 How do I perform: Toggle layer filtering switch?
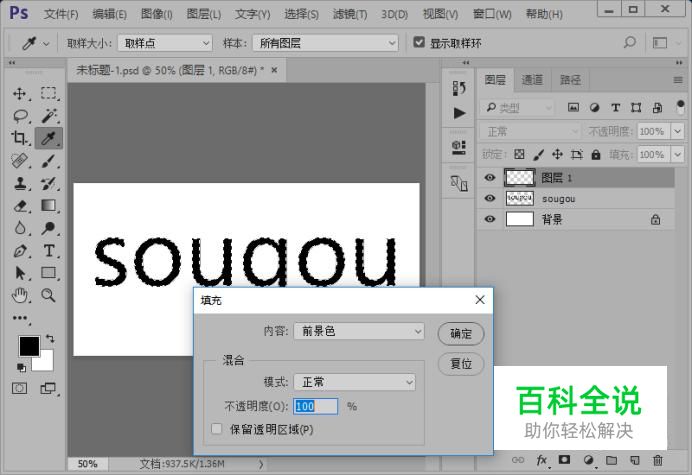[x=680, y=107]
